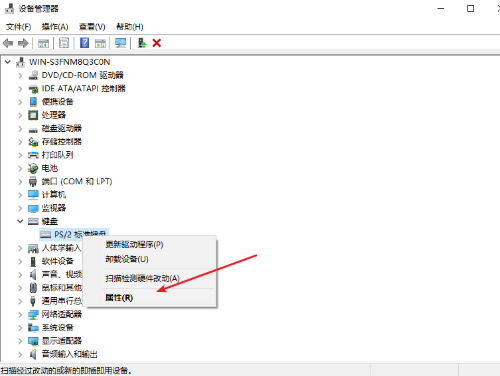Click the show/hide console tree icon

pos(43,43)
